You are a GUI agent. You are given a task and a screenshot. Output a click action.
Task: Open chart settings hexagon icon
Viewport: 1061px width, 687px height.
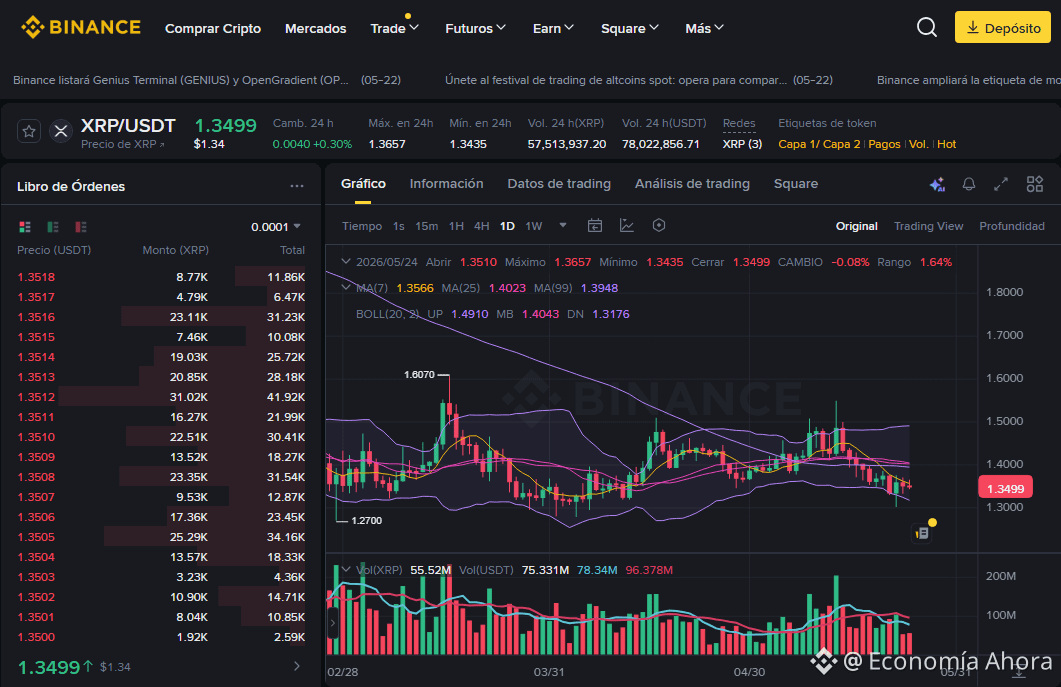tap(658, 225)
